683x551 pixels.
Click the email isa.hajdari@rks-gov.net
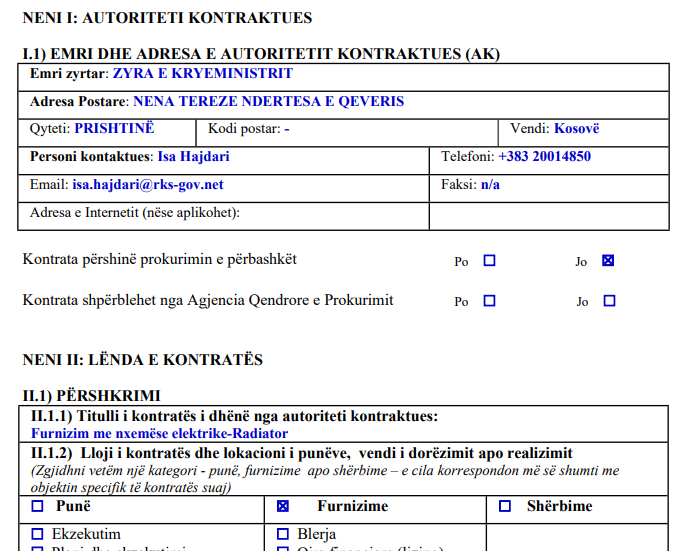click(x=147, y=185)
